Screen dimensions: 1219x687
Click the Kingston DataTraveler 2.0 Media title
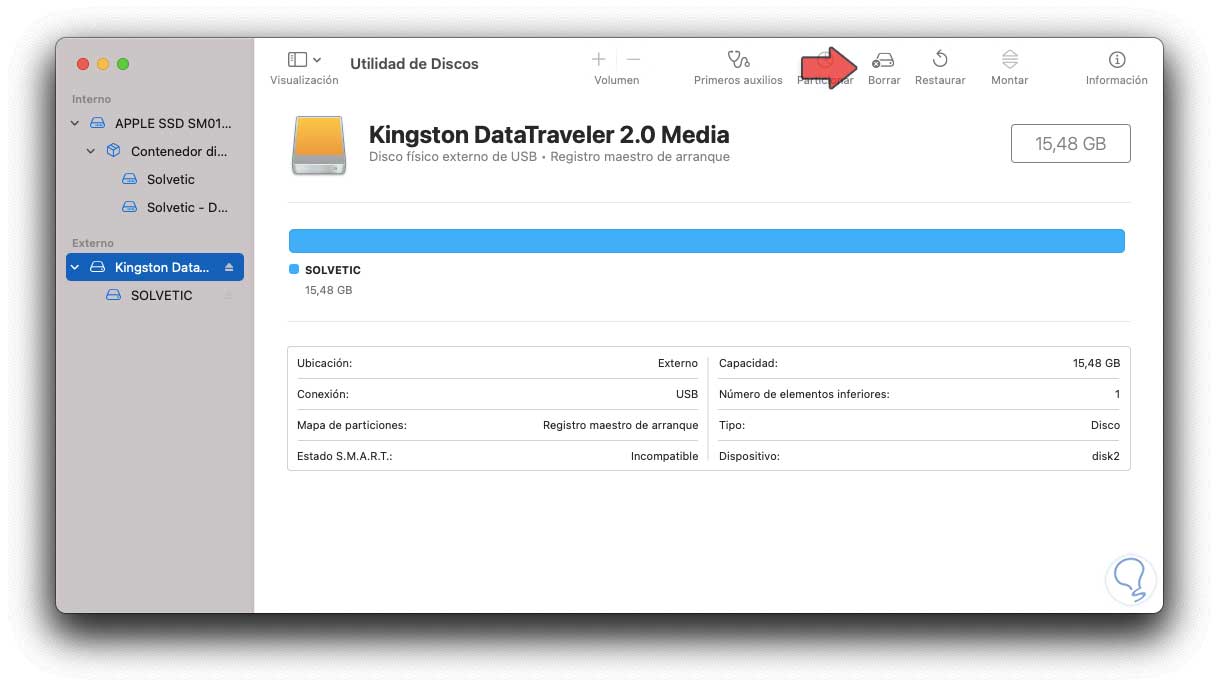[x=549, y=134]
